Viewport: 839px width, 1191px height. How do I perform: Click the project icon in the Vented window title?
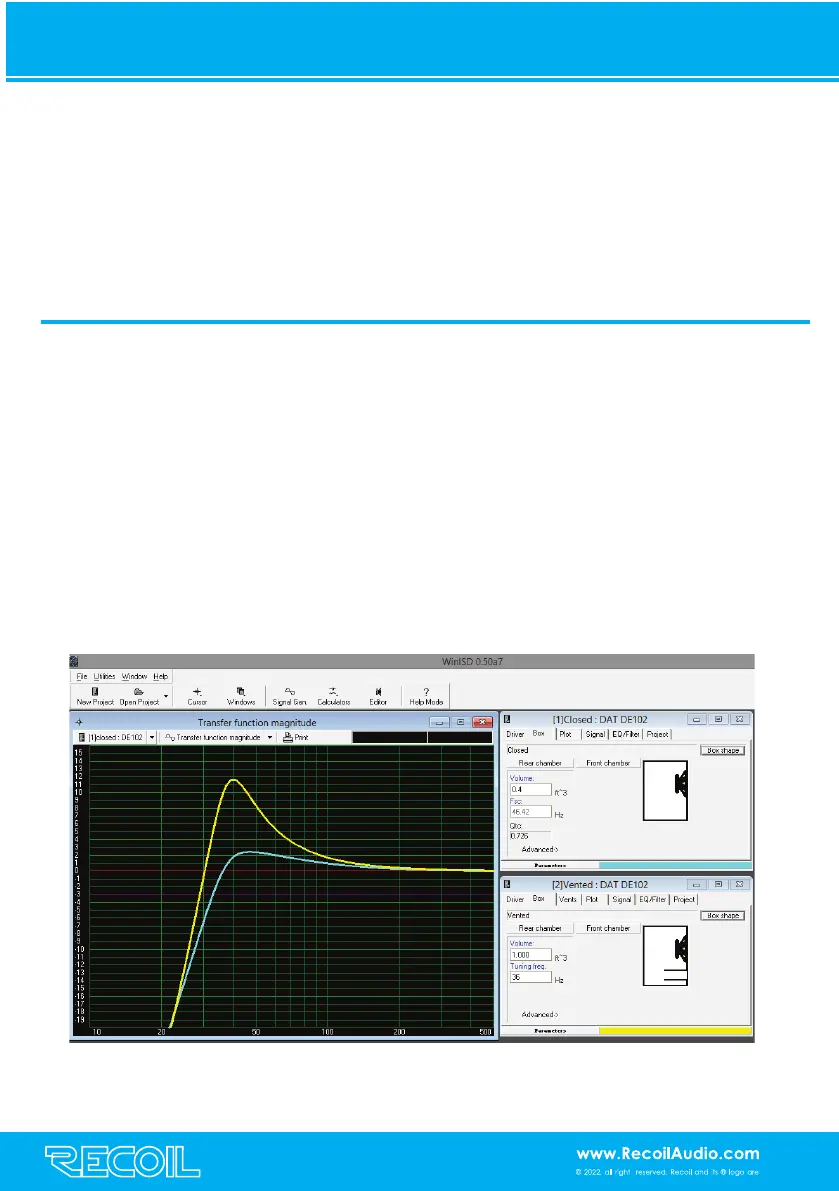507,885
